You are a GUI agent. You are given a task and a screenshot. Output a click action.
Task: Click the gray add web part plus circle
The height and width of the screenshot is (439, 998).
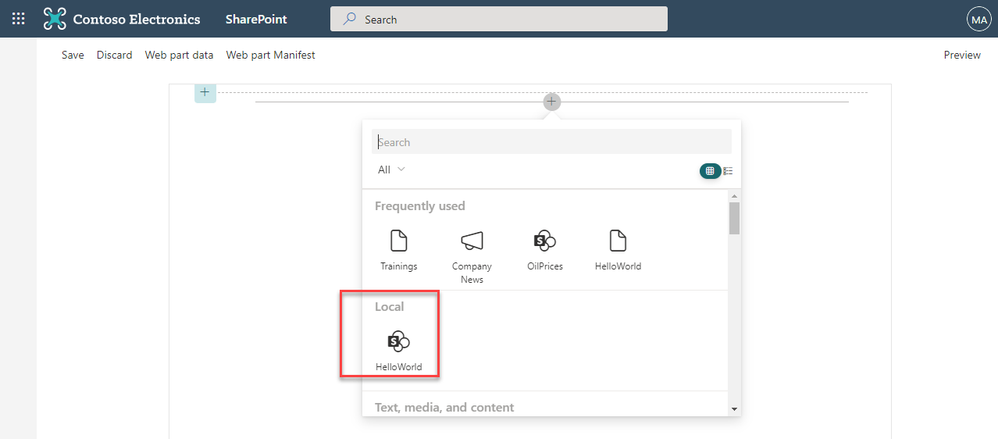pos(552,101)
